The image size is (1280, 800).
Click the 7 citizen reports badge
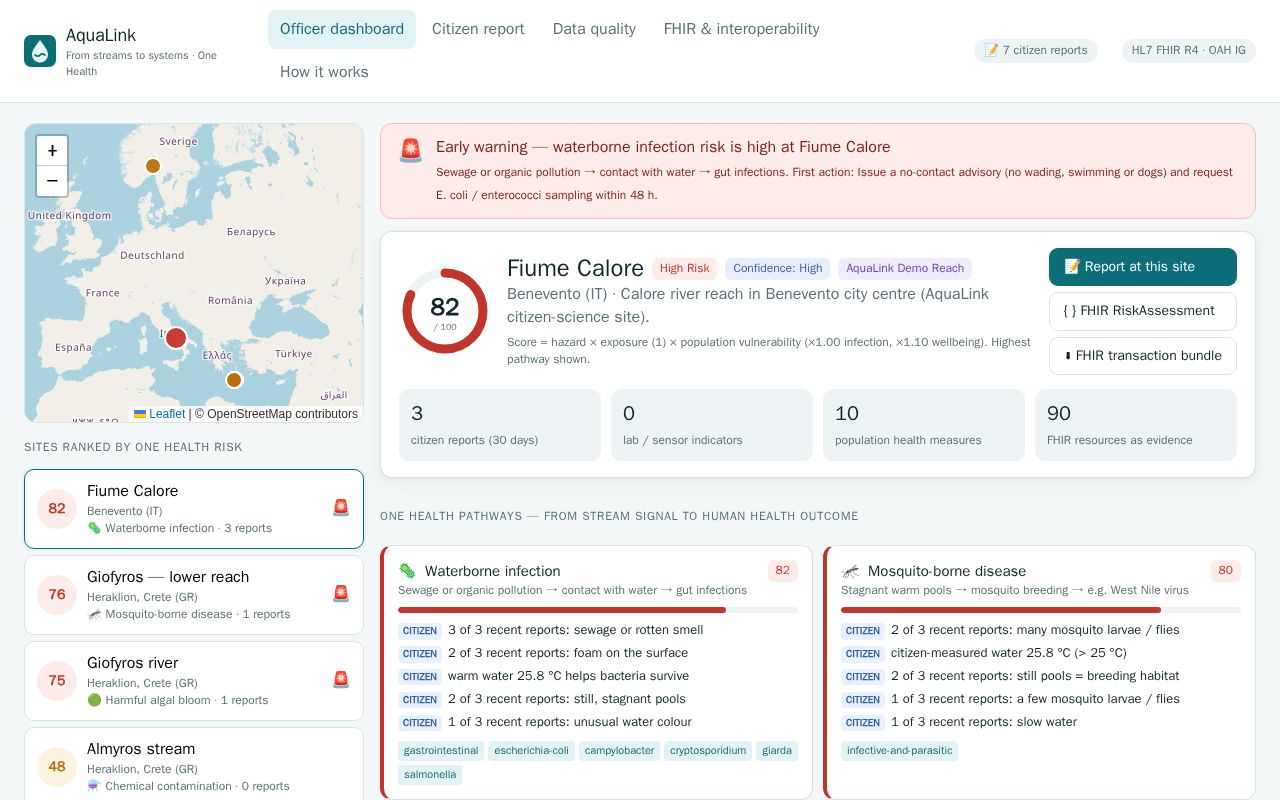1036,51
